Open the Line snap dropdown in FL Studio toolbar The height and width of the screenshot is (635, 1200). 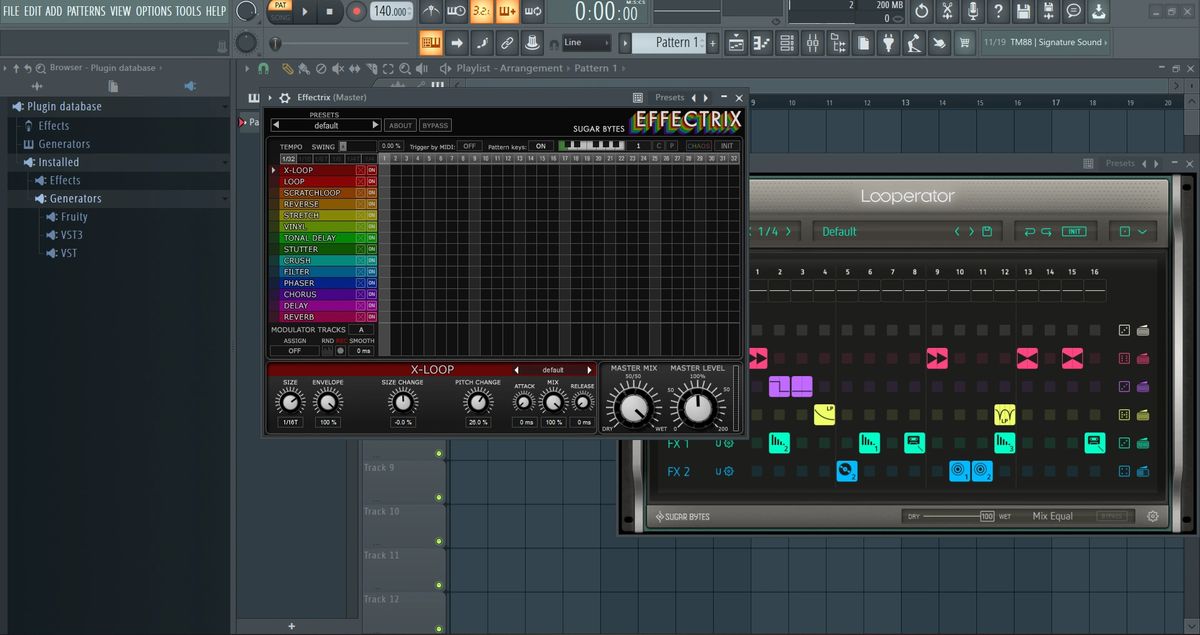(x=588, y=43)
